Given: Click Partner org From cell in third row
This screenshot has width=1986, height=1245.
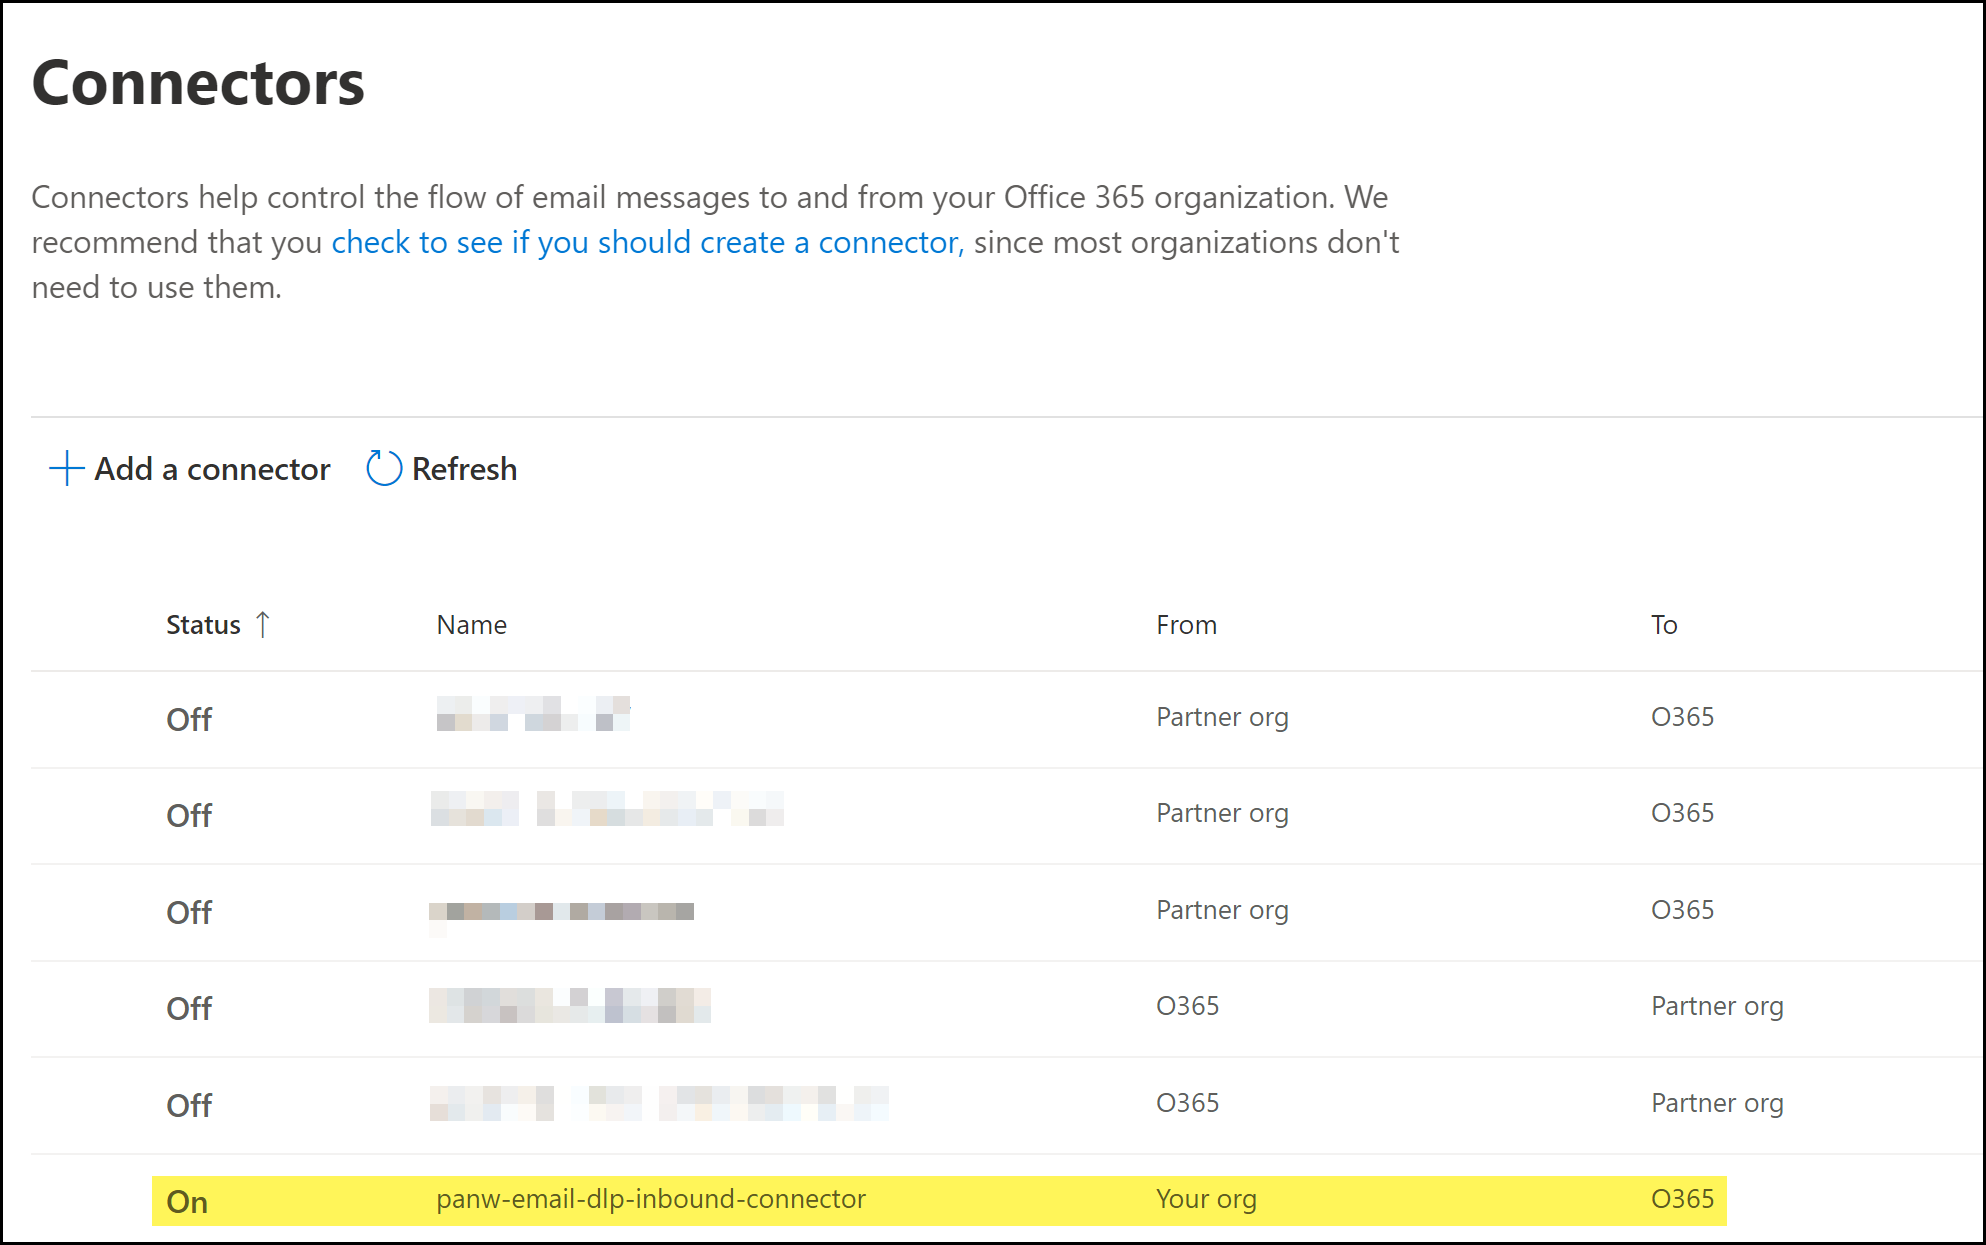Looking at the screenshot, I should coord(1222,910).
